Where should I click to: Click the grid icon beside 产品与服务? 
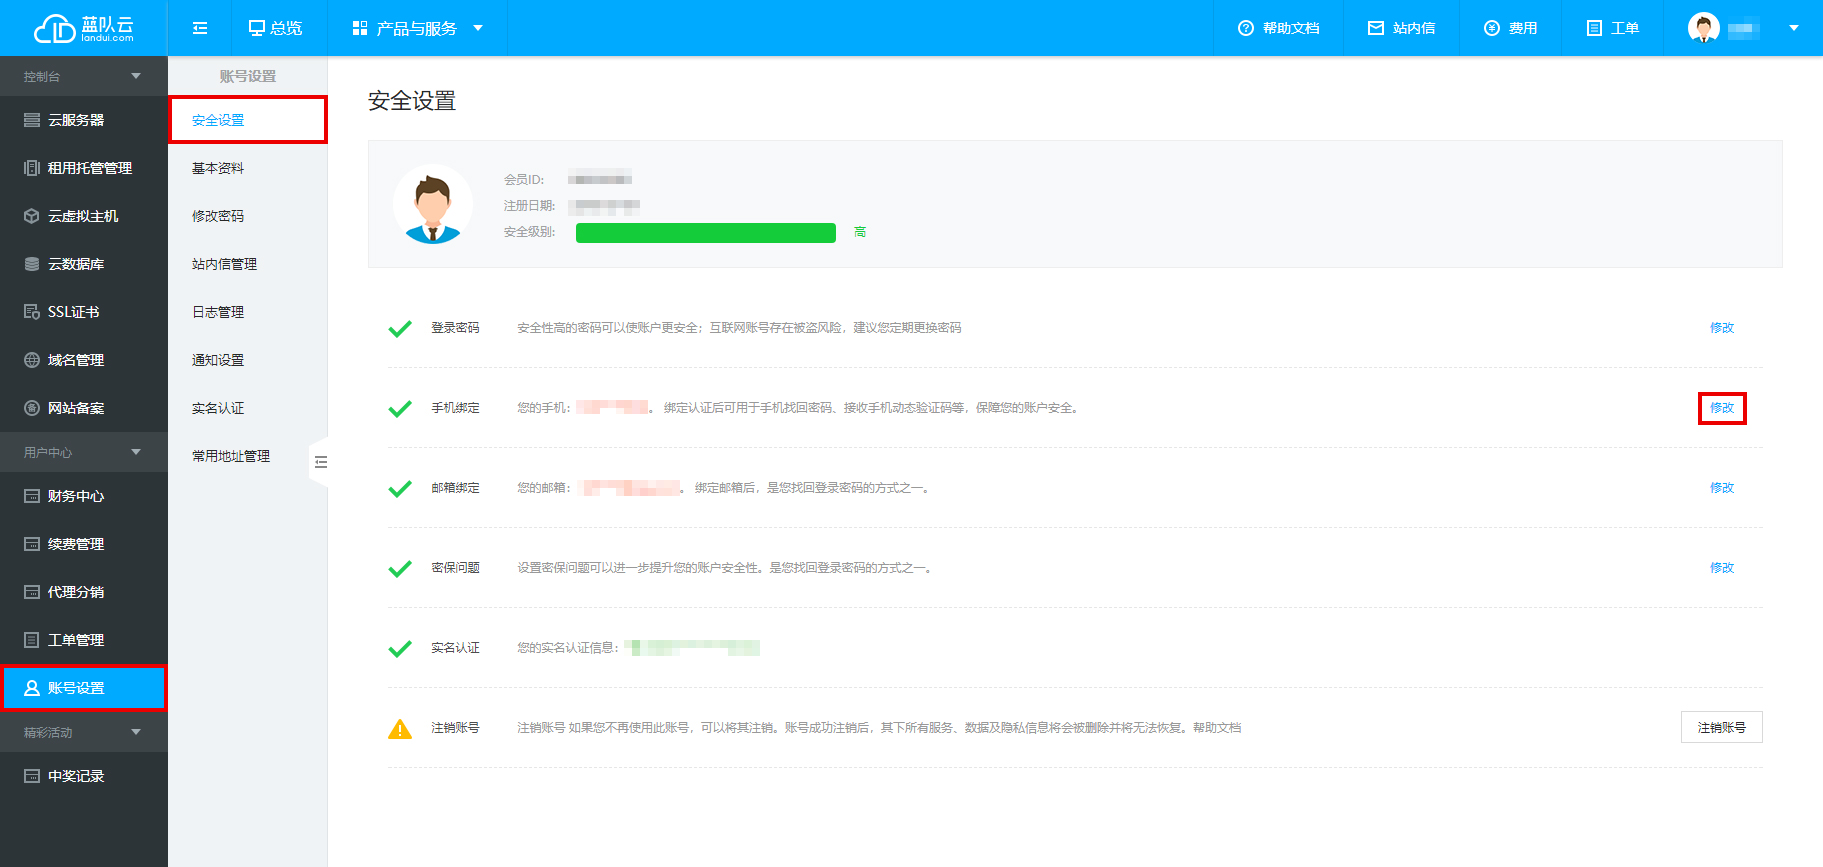[x=360, y=28]
